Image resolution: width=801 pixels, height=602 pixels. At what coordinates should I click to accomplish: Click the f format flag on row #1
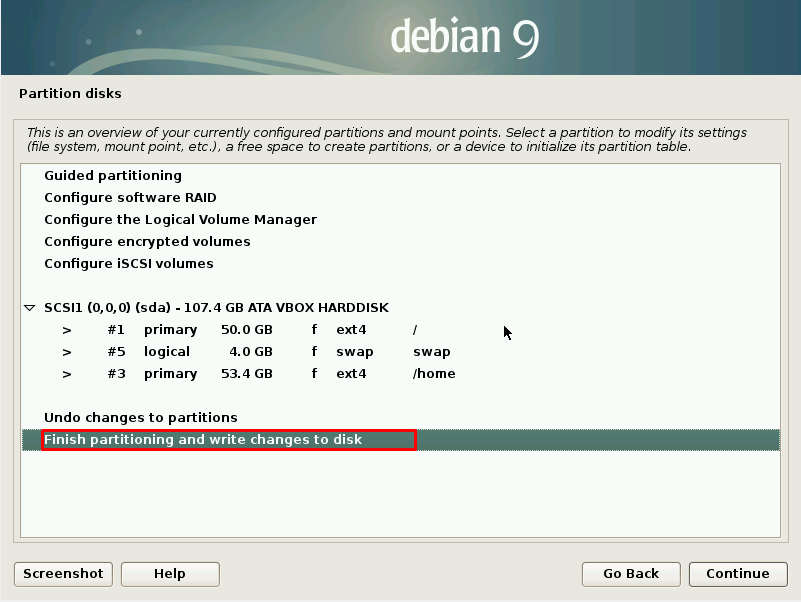(314, 330)
